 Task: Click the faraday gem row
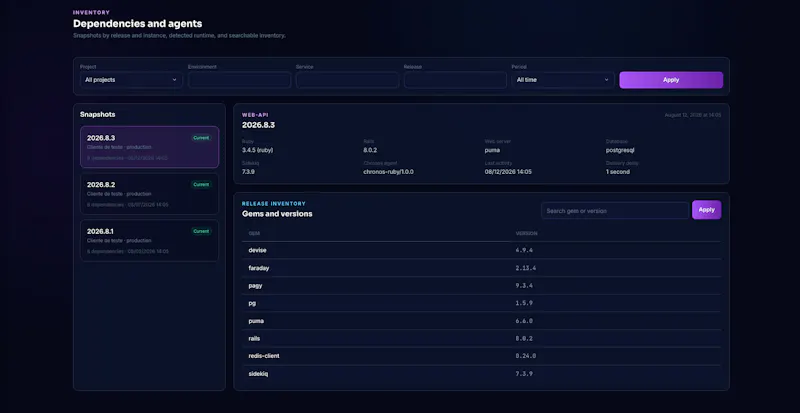(x=481, y=268)
